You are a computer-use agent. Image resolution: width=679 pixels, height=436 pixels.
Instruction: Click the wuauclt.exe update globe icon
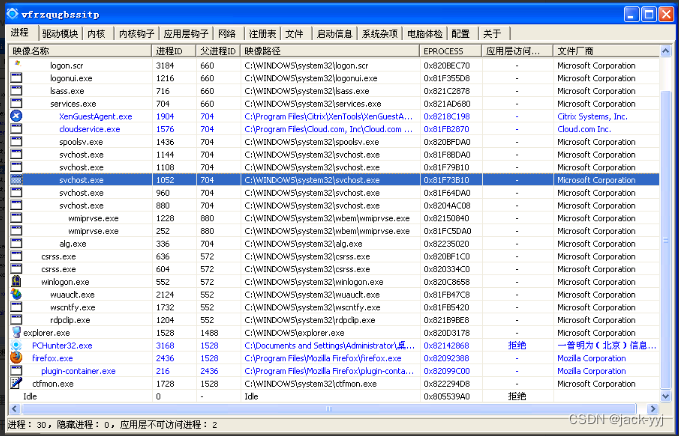pyautogui.click(x=16, y=294)
